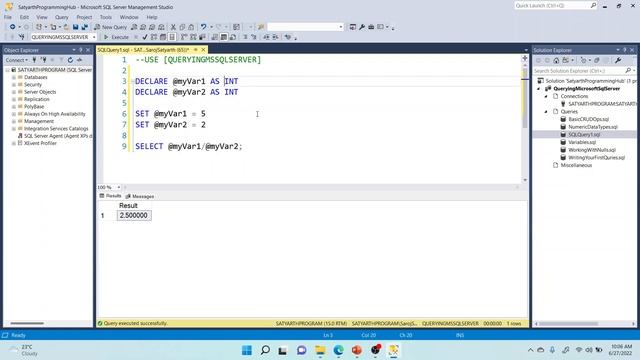The width and height of the screenshot is (640, 360).
Task: Select Always On High Availability node
Action: tap(55, 114)
